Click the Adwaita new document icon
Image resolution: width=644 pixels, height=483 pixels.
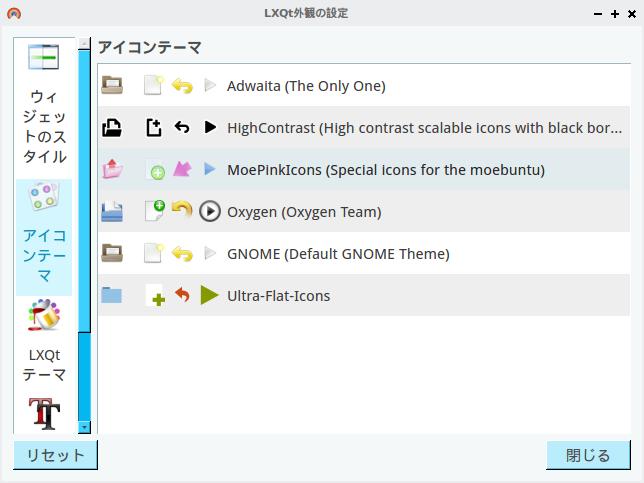[154, 85]
